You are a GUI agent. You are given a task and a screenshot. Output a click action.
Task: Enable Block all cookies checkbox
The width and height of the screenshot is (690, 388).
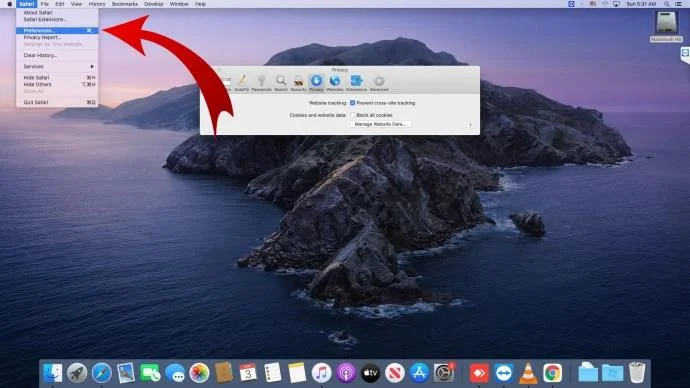352,115
